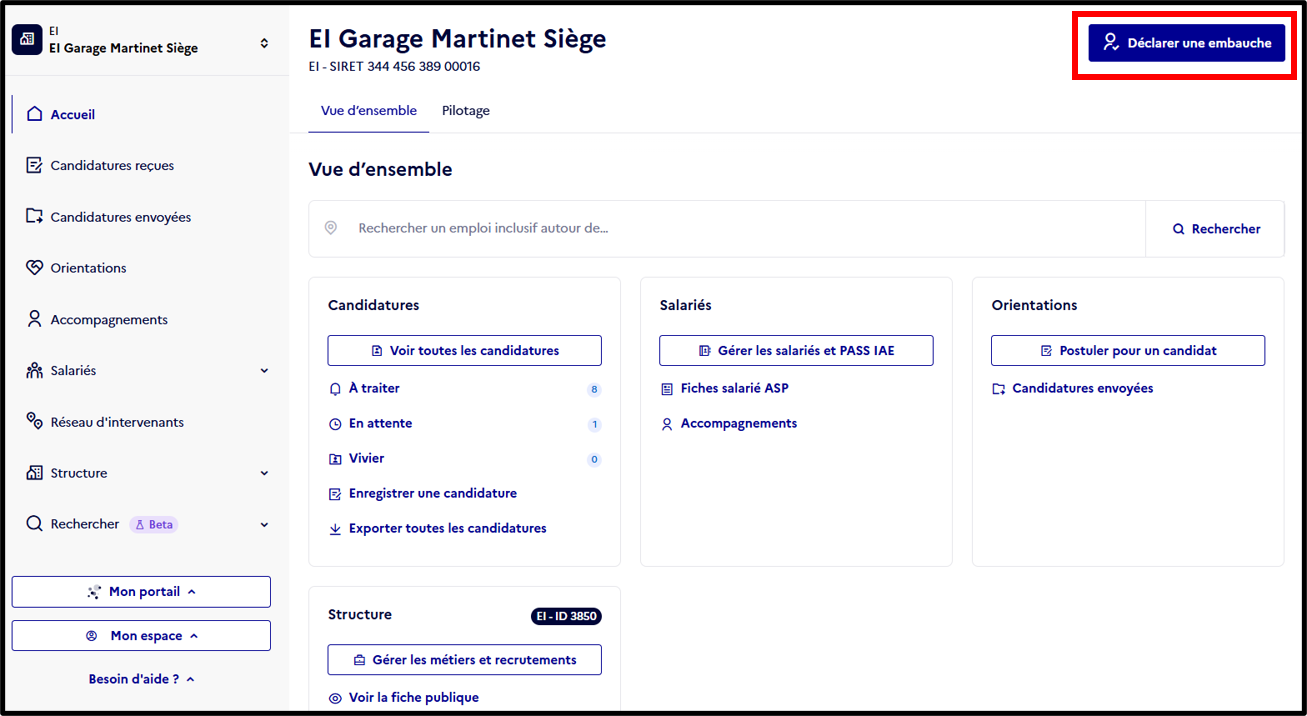Open the structure switcher chevrons at top left
Screen dimensions: 1307x716
click(x=264, y=43)
